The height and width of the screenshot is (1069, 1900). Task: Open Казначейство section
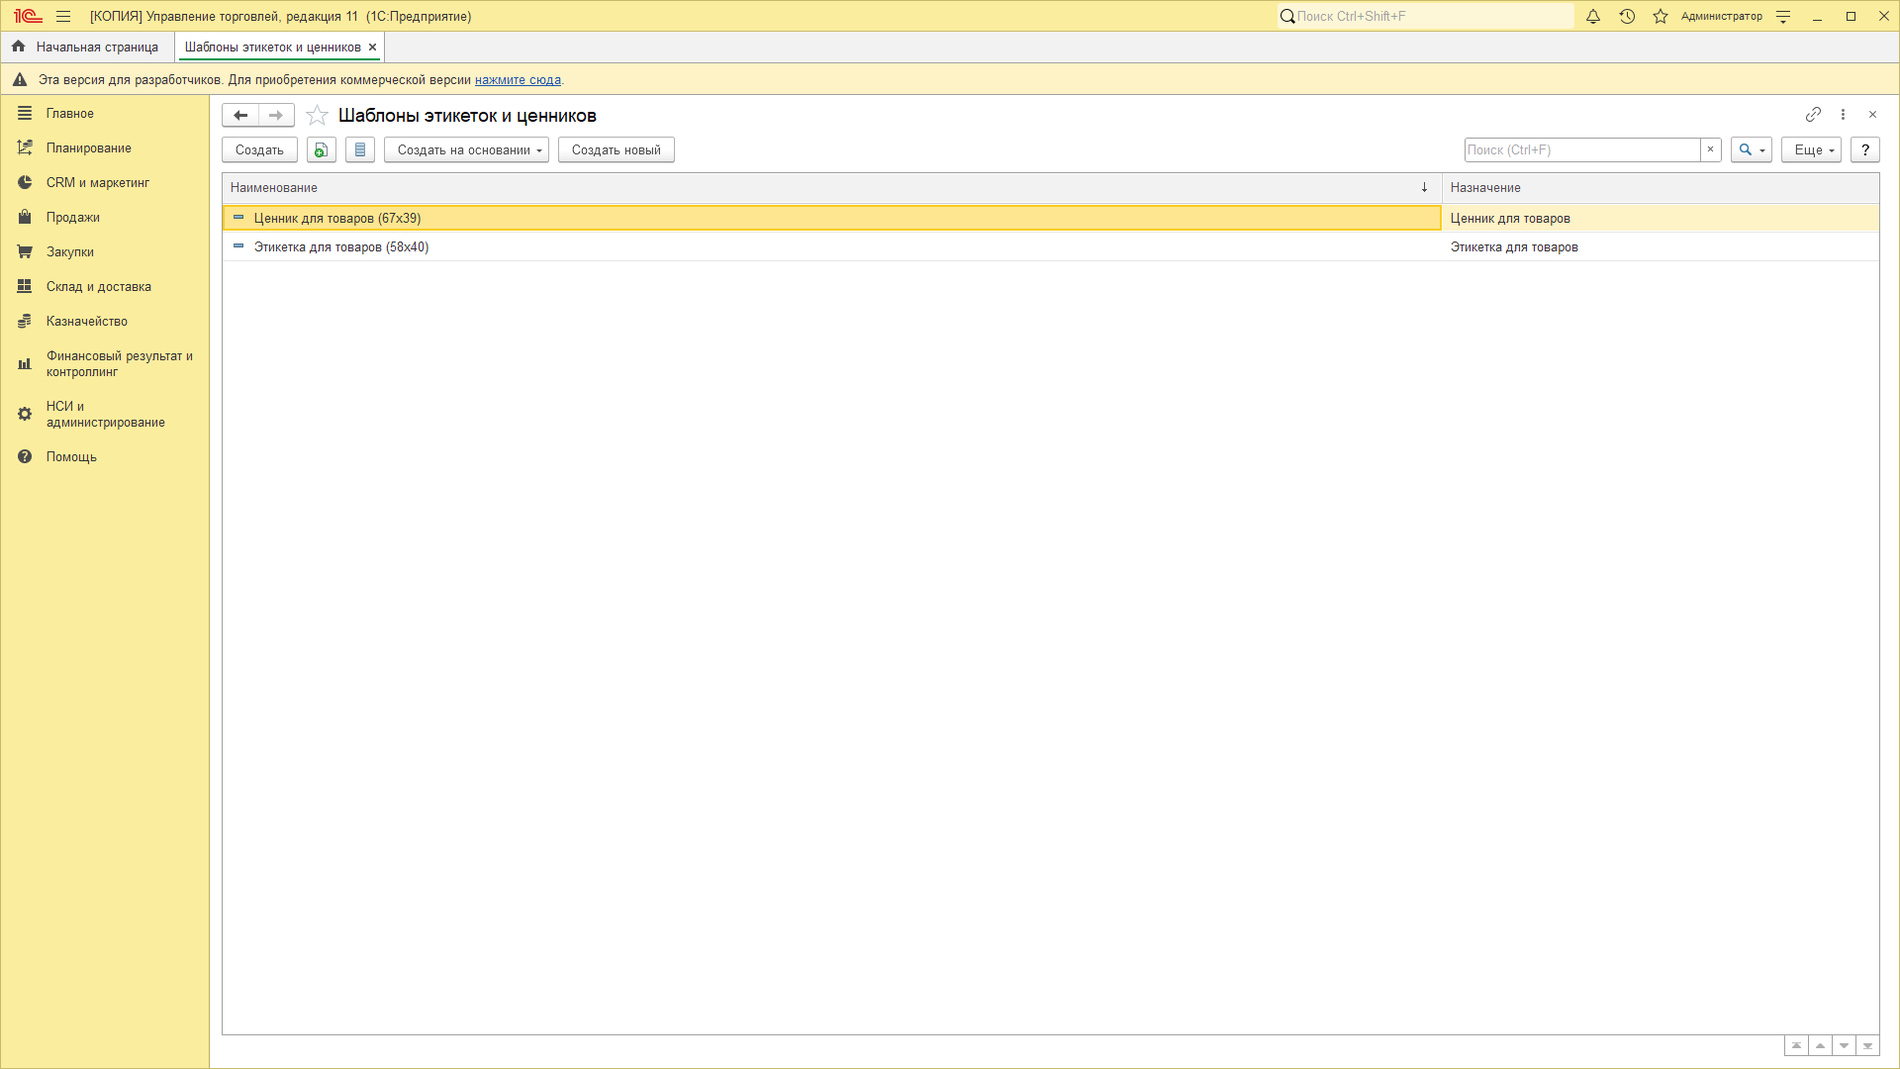click(x=105, y=321)
